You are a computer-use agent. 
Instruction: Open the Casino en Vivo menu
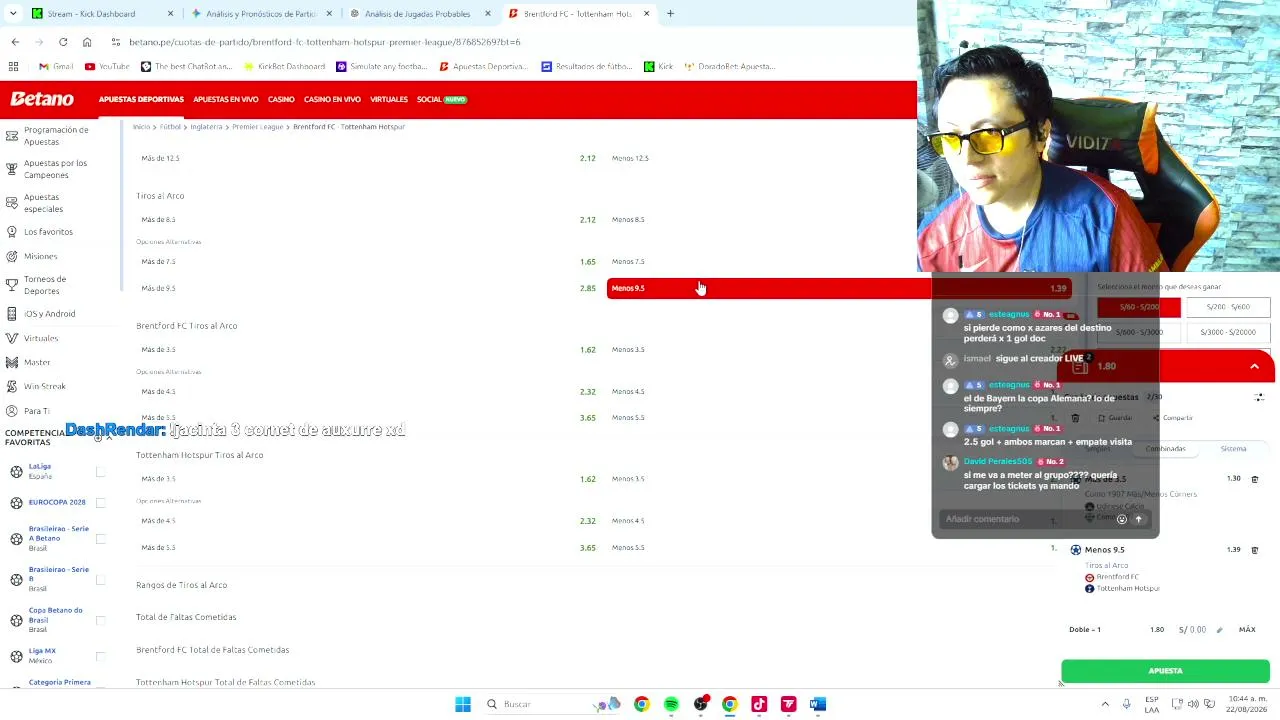[x=332, y=100]
